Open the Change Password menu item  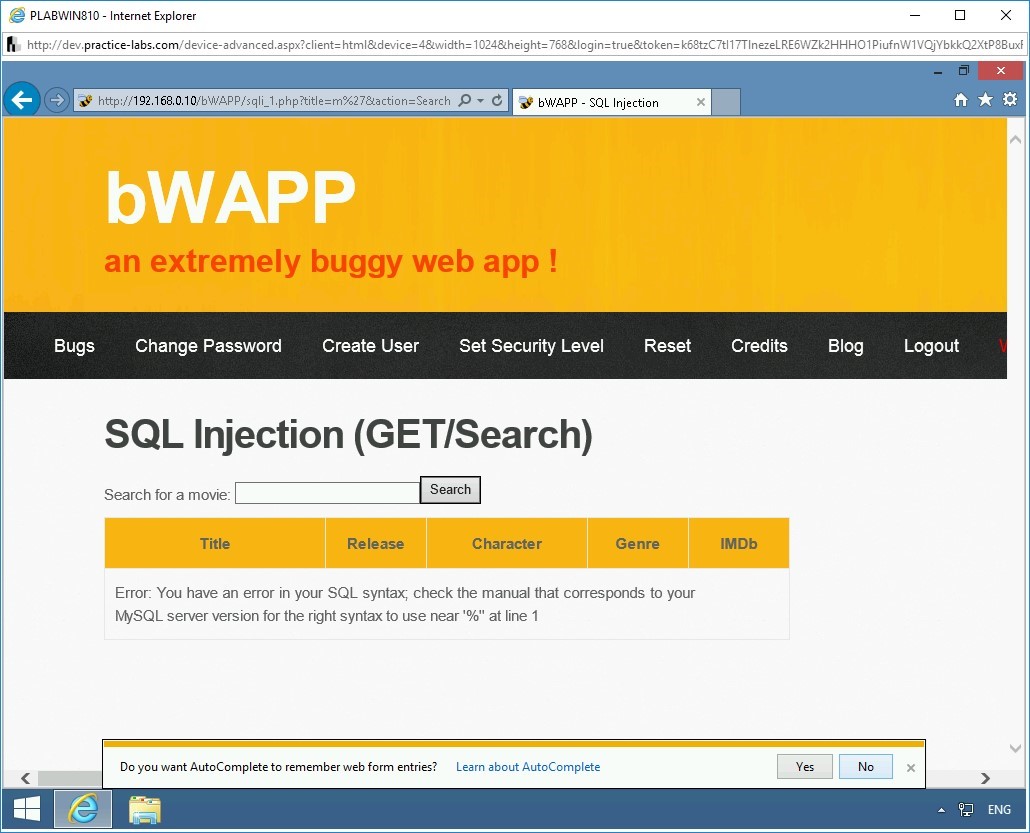[208, 346]
